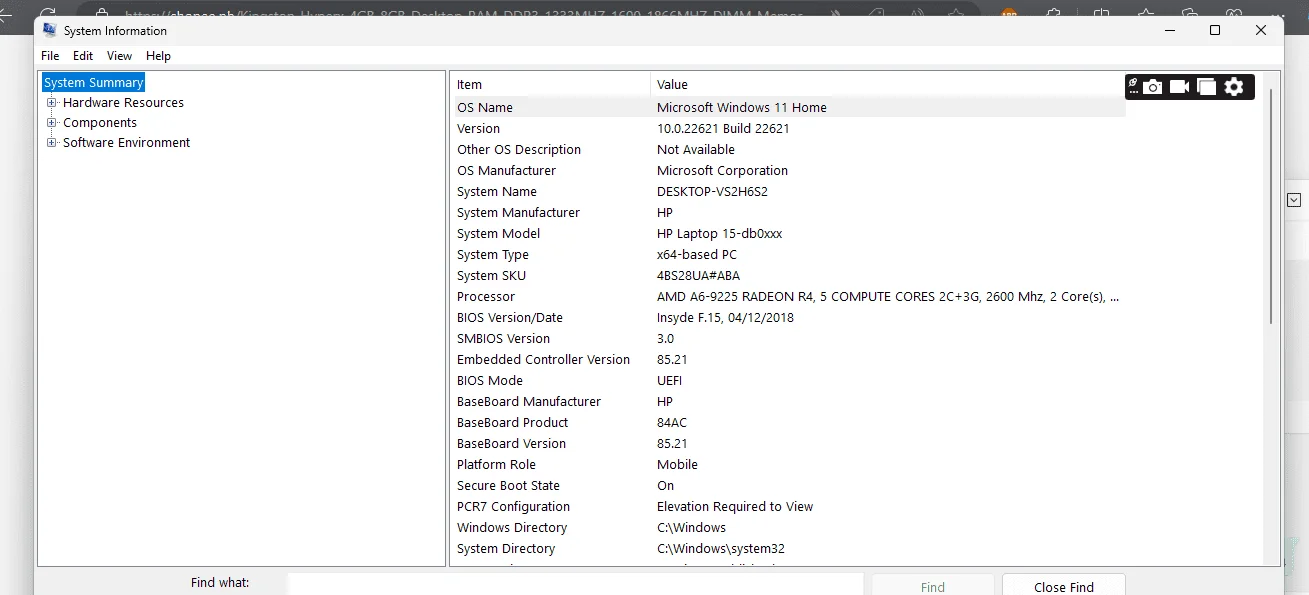Image resolution: width=1309 pixels, height=595 pixels.
Task: Expand the Hardware Resources node
Action: click(52, 102)
